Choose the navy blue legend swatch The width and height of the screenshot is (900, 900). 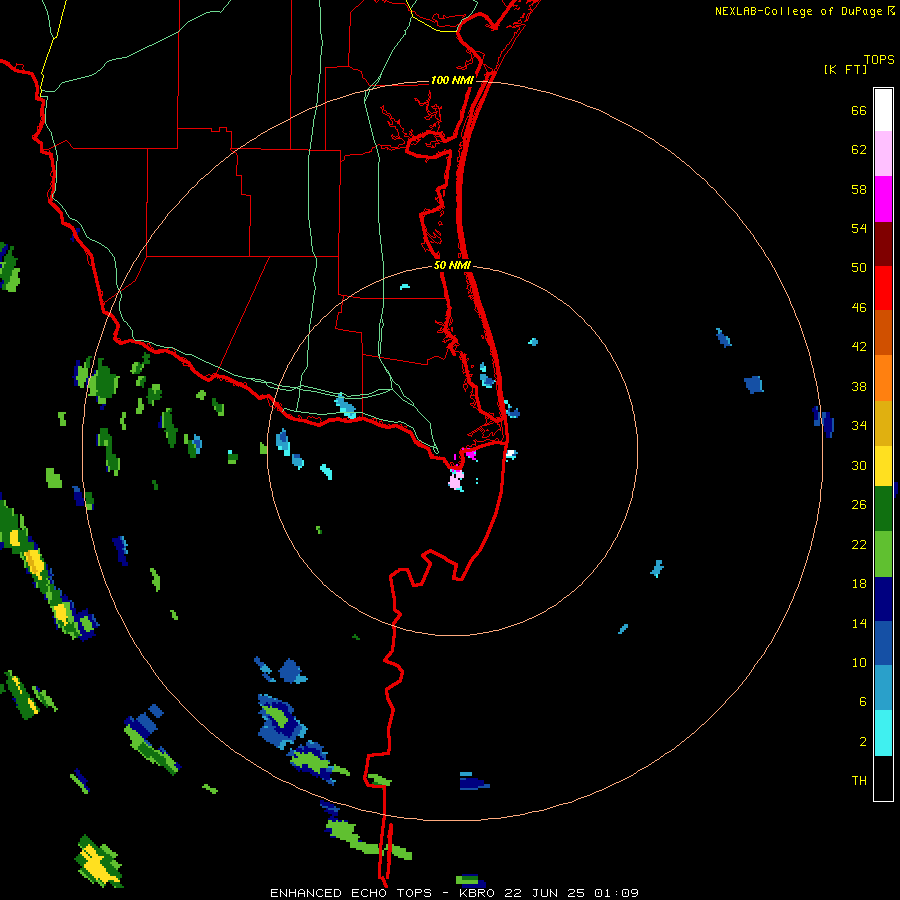(x=883, y=599)
